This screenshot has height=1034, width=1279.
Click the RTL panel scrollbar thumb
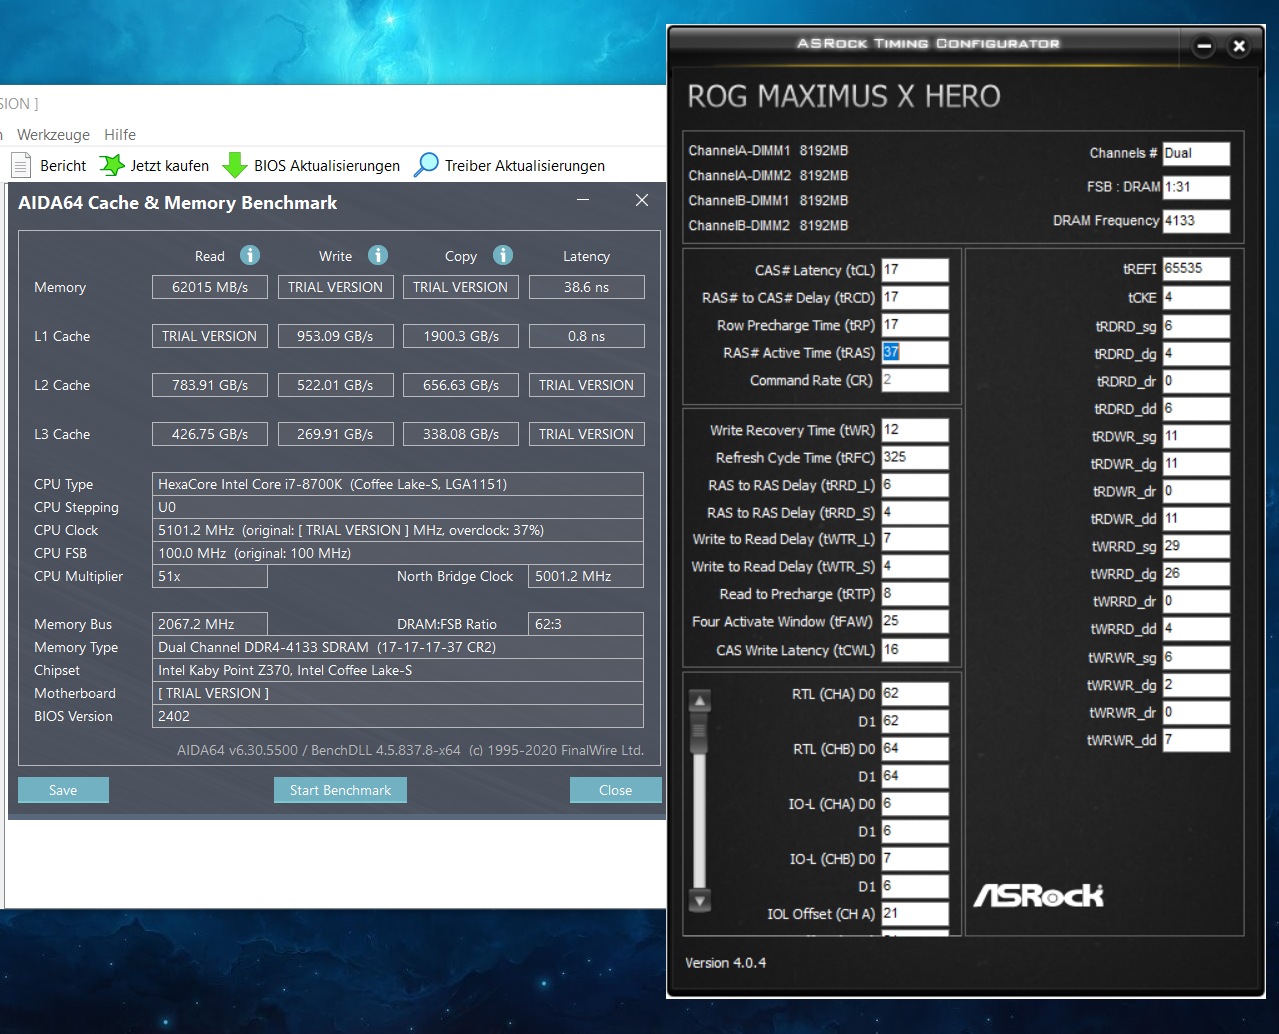(x=700, y=734)
